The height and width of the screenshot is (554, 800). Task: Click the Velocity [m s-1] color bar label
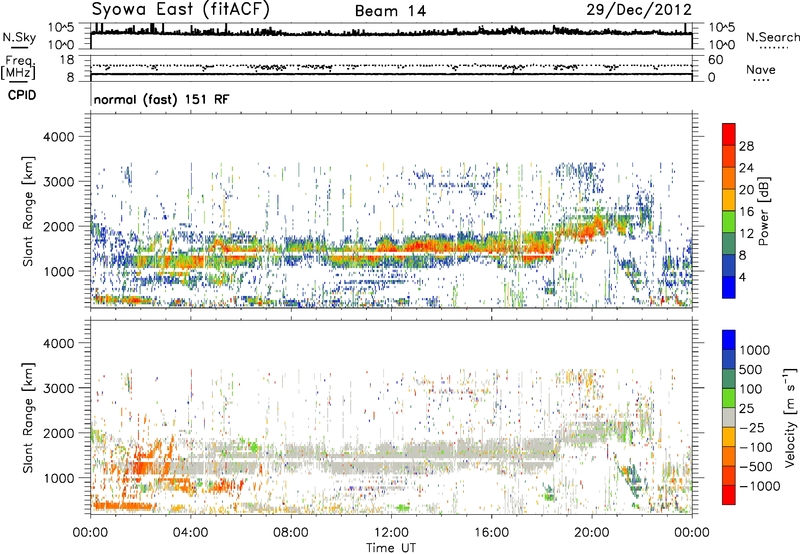click(790, 417)
